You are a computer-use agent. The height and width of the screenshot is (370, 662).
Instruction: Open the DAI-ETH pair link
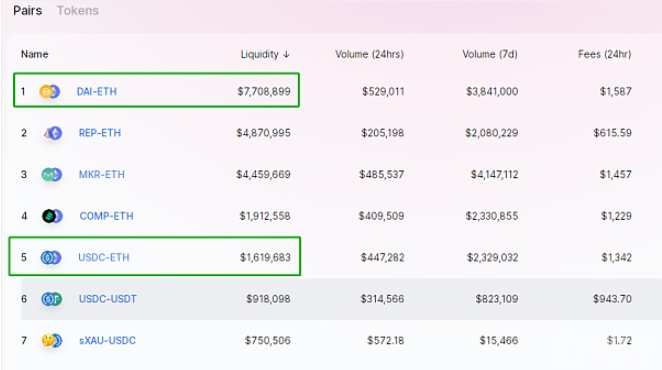click(x=97, y=91)
